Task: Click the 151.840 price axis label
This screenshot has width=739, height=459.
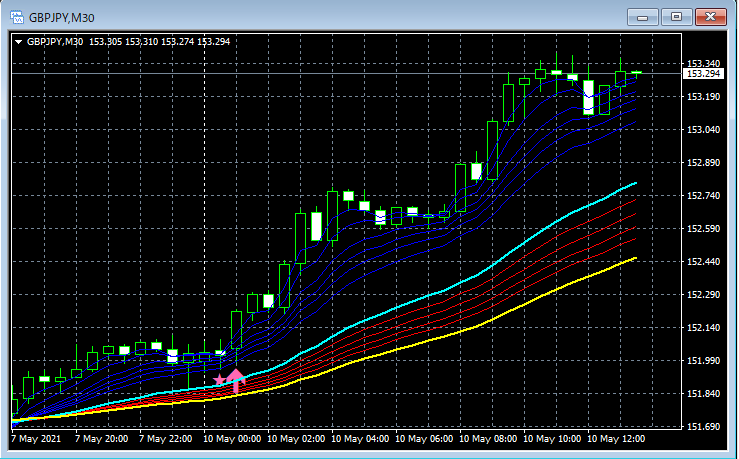Action: point(703,393)
